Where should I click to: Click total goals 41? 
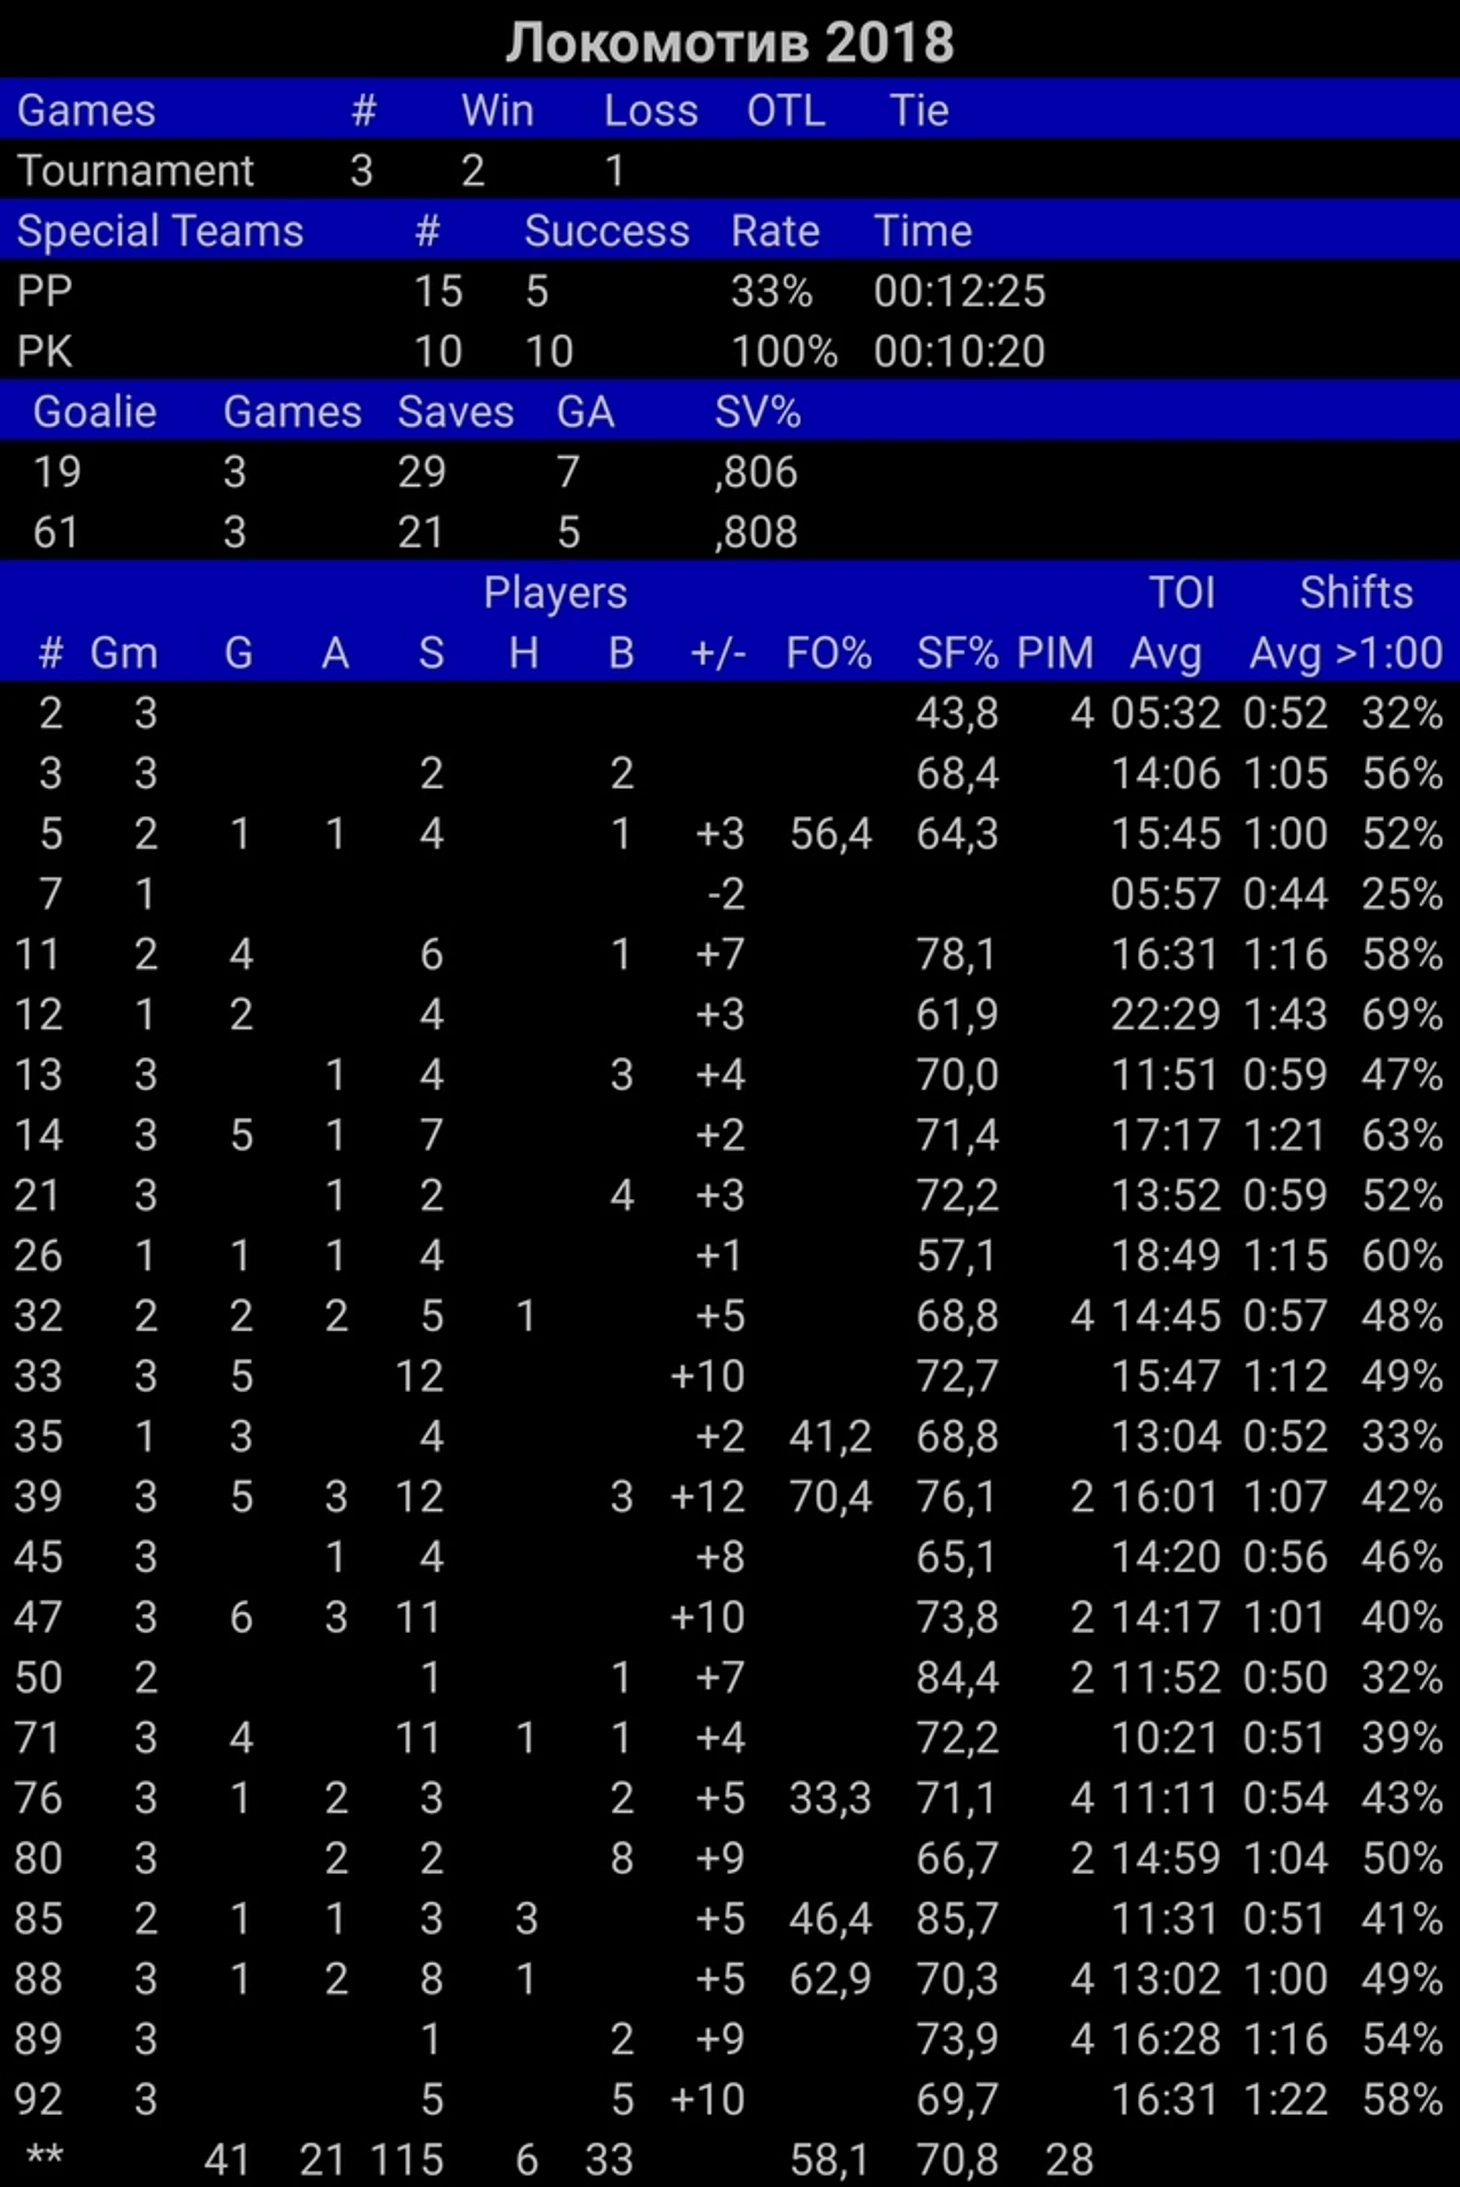(226, 2160)
